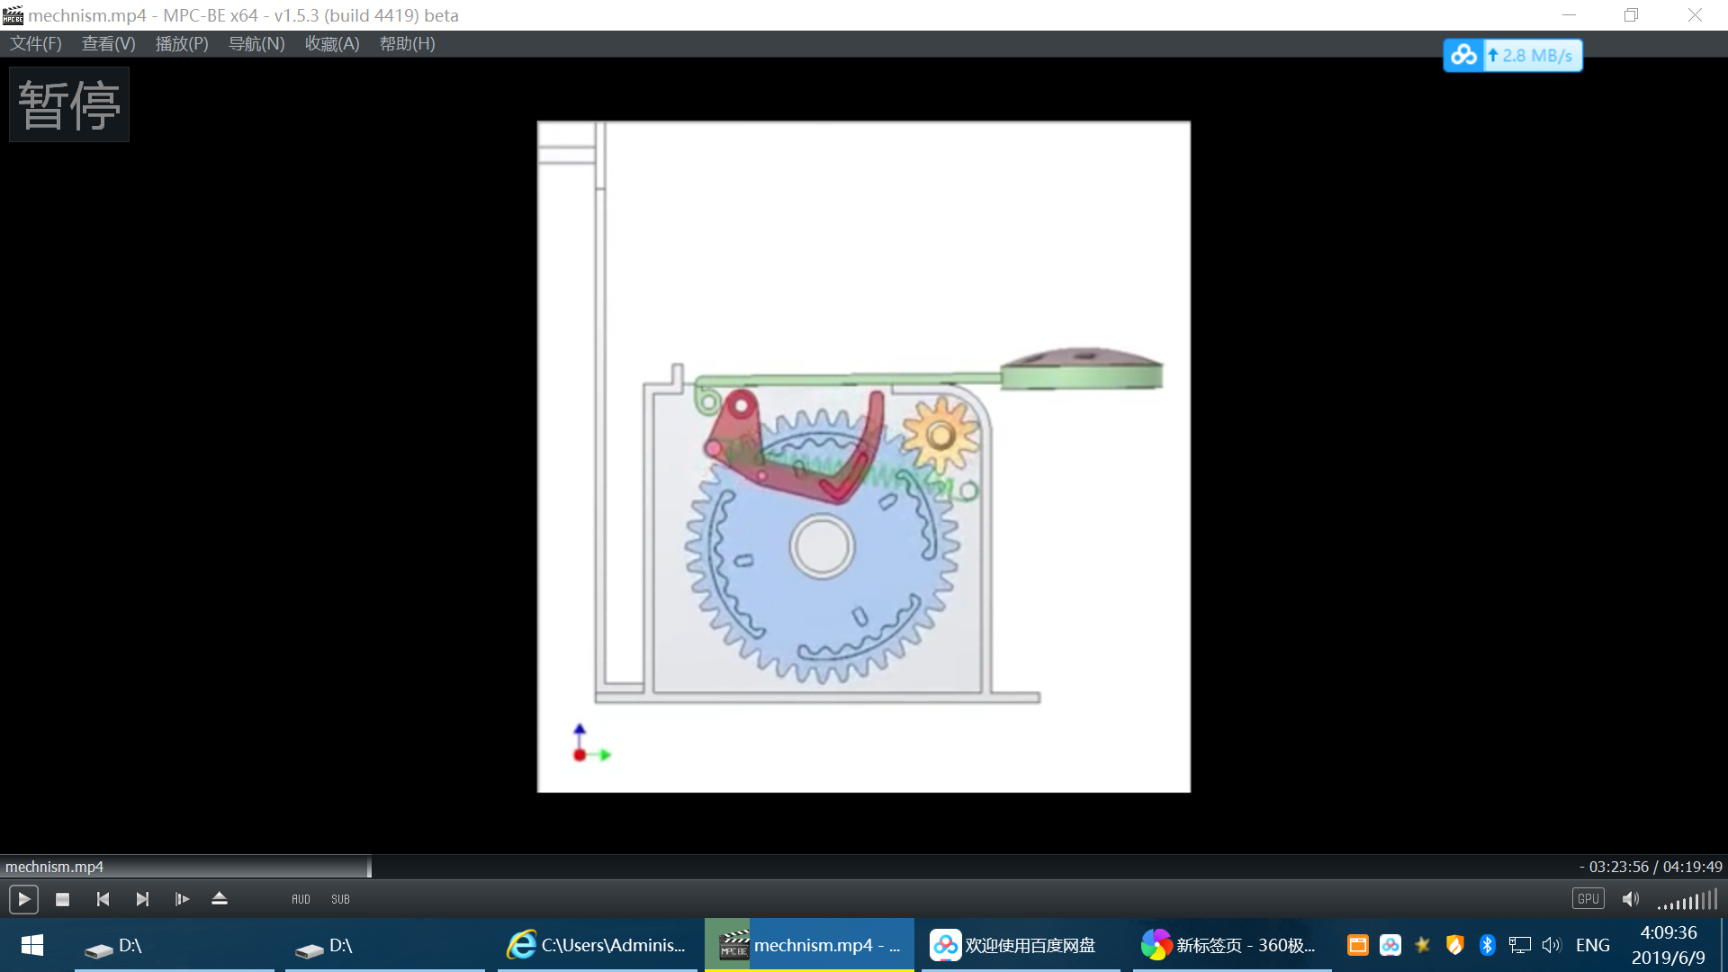Restore down the MPC-BE window
The height and width of the screenshot is (972, 1728).
(1631, 15)
